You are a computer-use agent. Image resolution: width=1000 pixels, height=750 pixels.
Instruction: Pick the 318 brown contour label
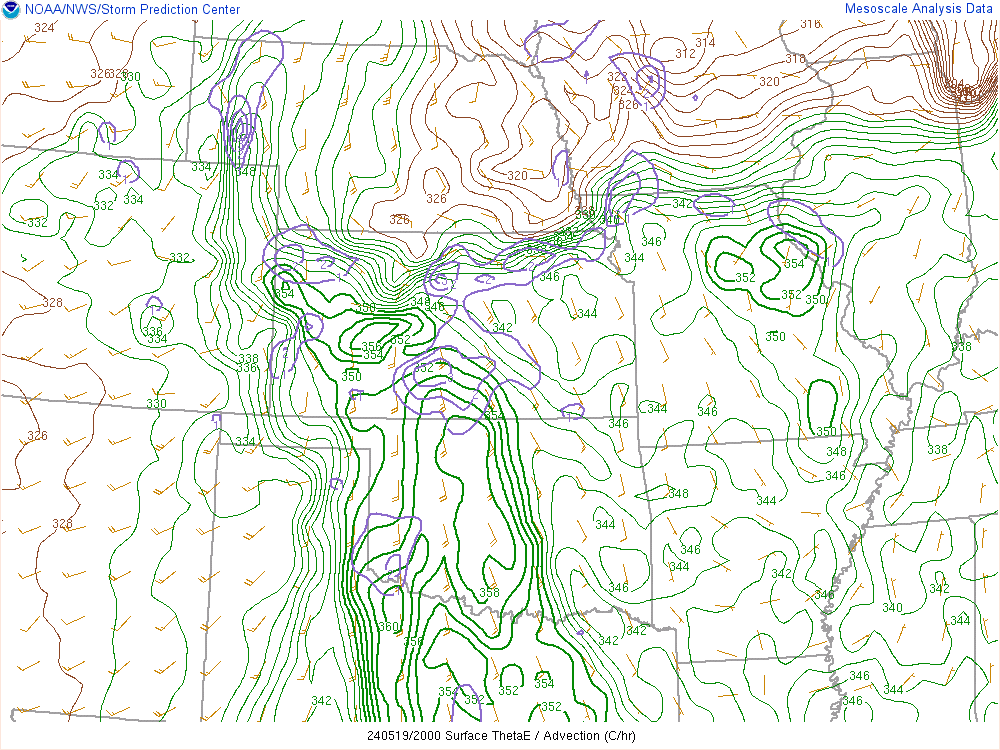pos(794,59)
